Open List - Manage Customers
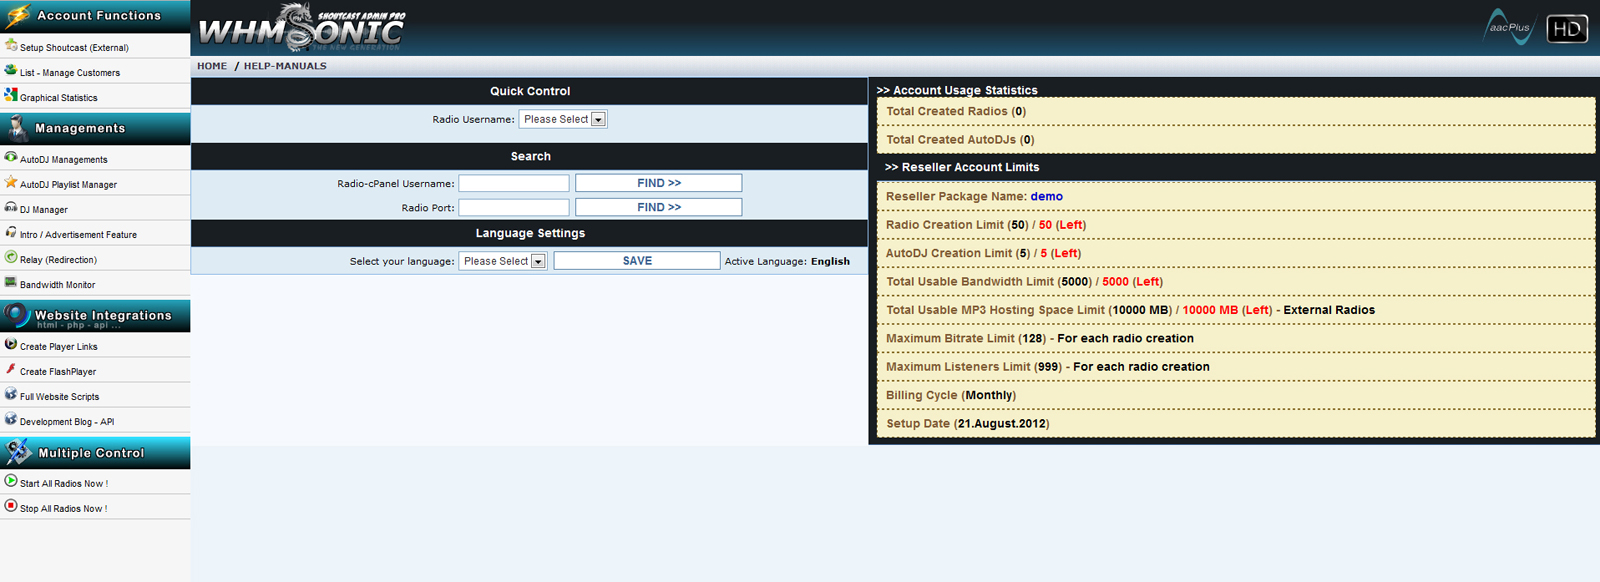1600x582 pixels. pos(70,73)
